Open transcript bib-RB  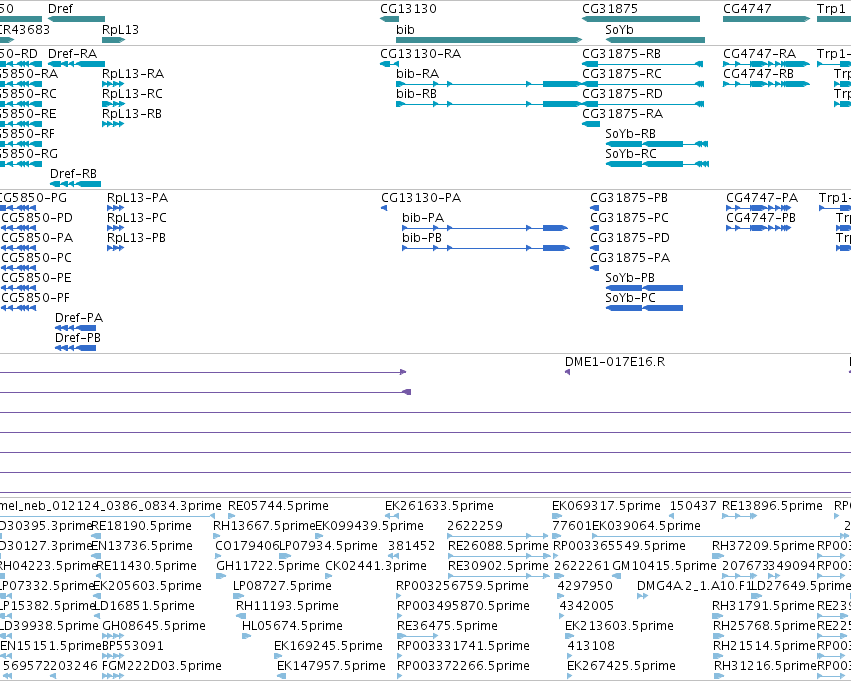coord(488,104)
